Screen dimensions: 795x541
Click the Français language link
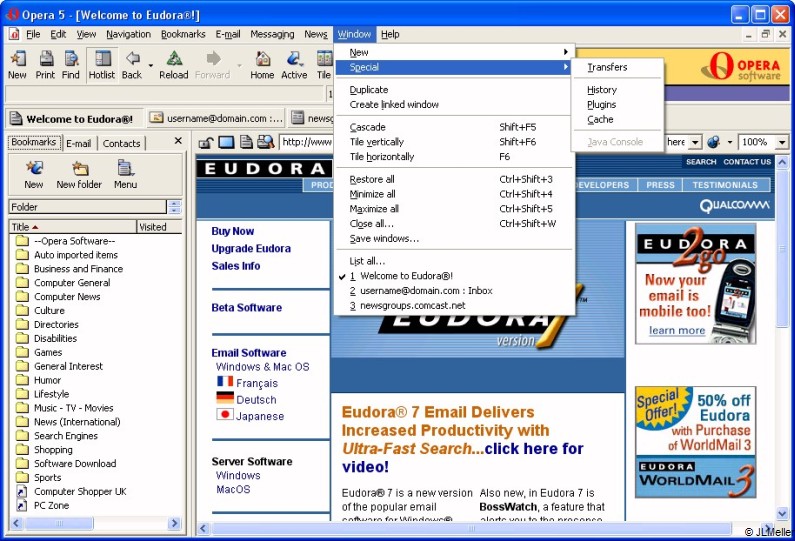(x=257, y=383)
